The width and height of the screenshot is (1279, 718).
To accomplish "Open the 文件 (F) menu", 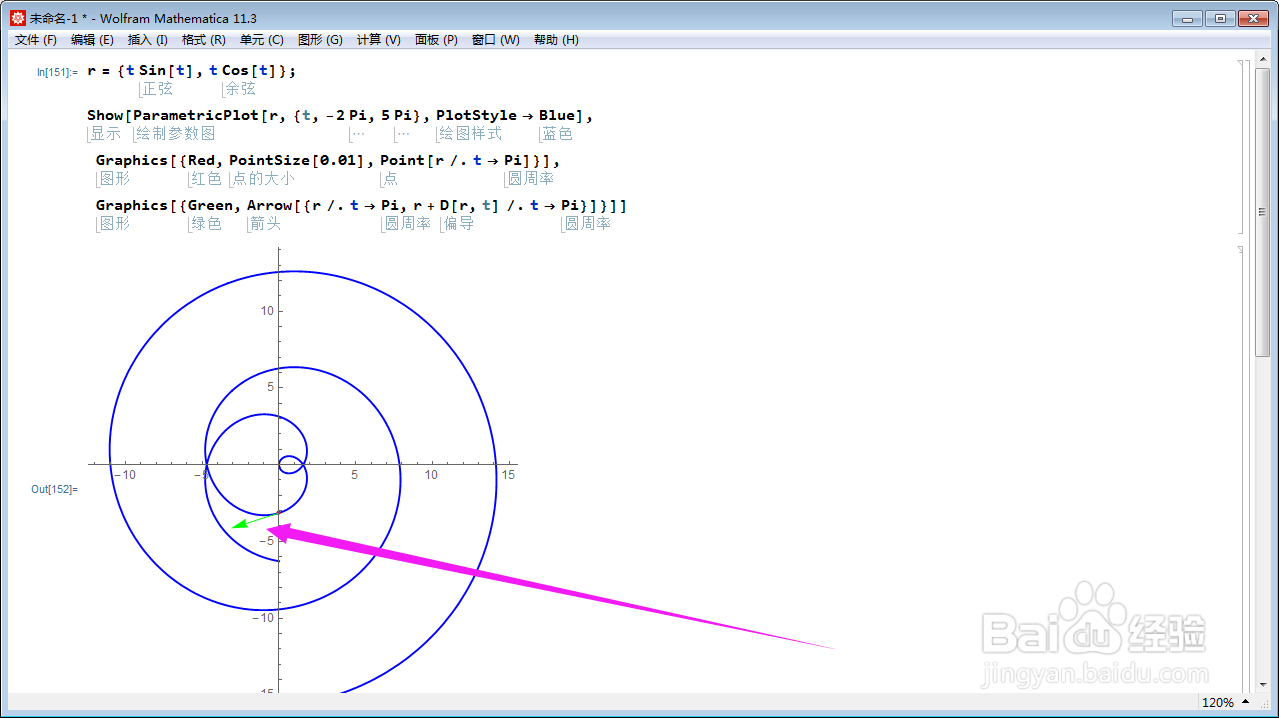I will 36,40.
